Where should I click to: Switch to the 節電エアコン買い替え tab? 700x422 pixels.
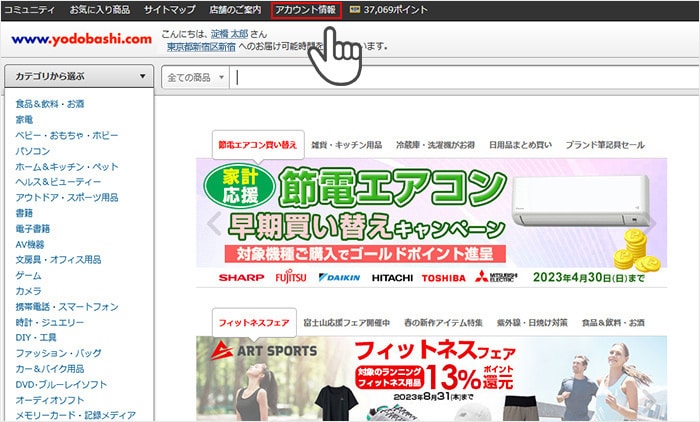258,145
